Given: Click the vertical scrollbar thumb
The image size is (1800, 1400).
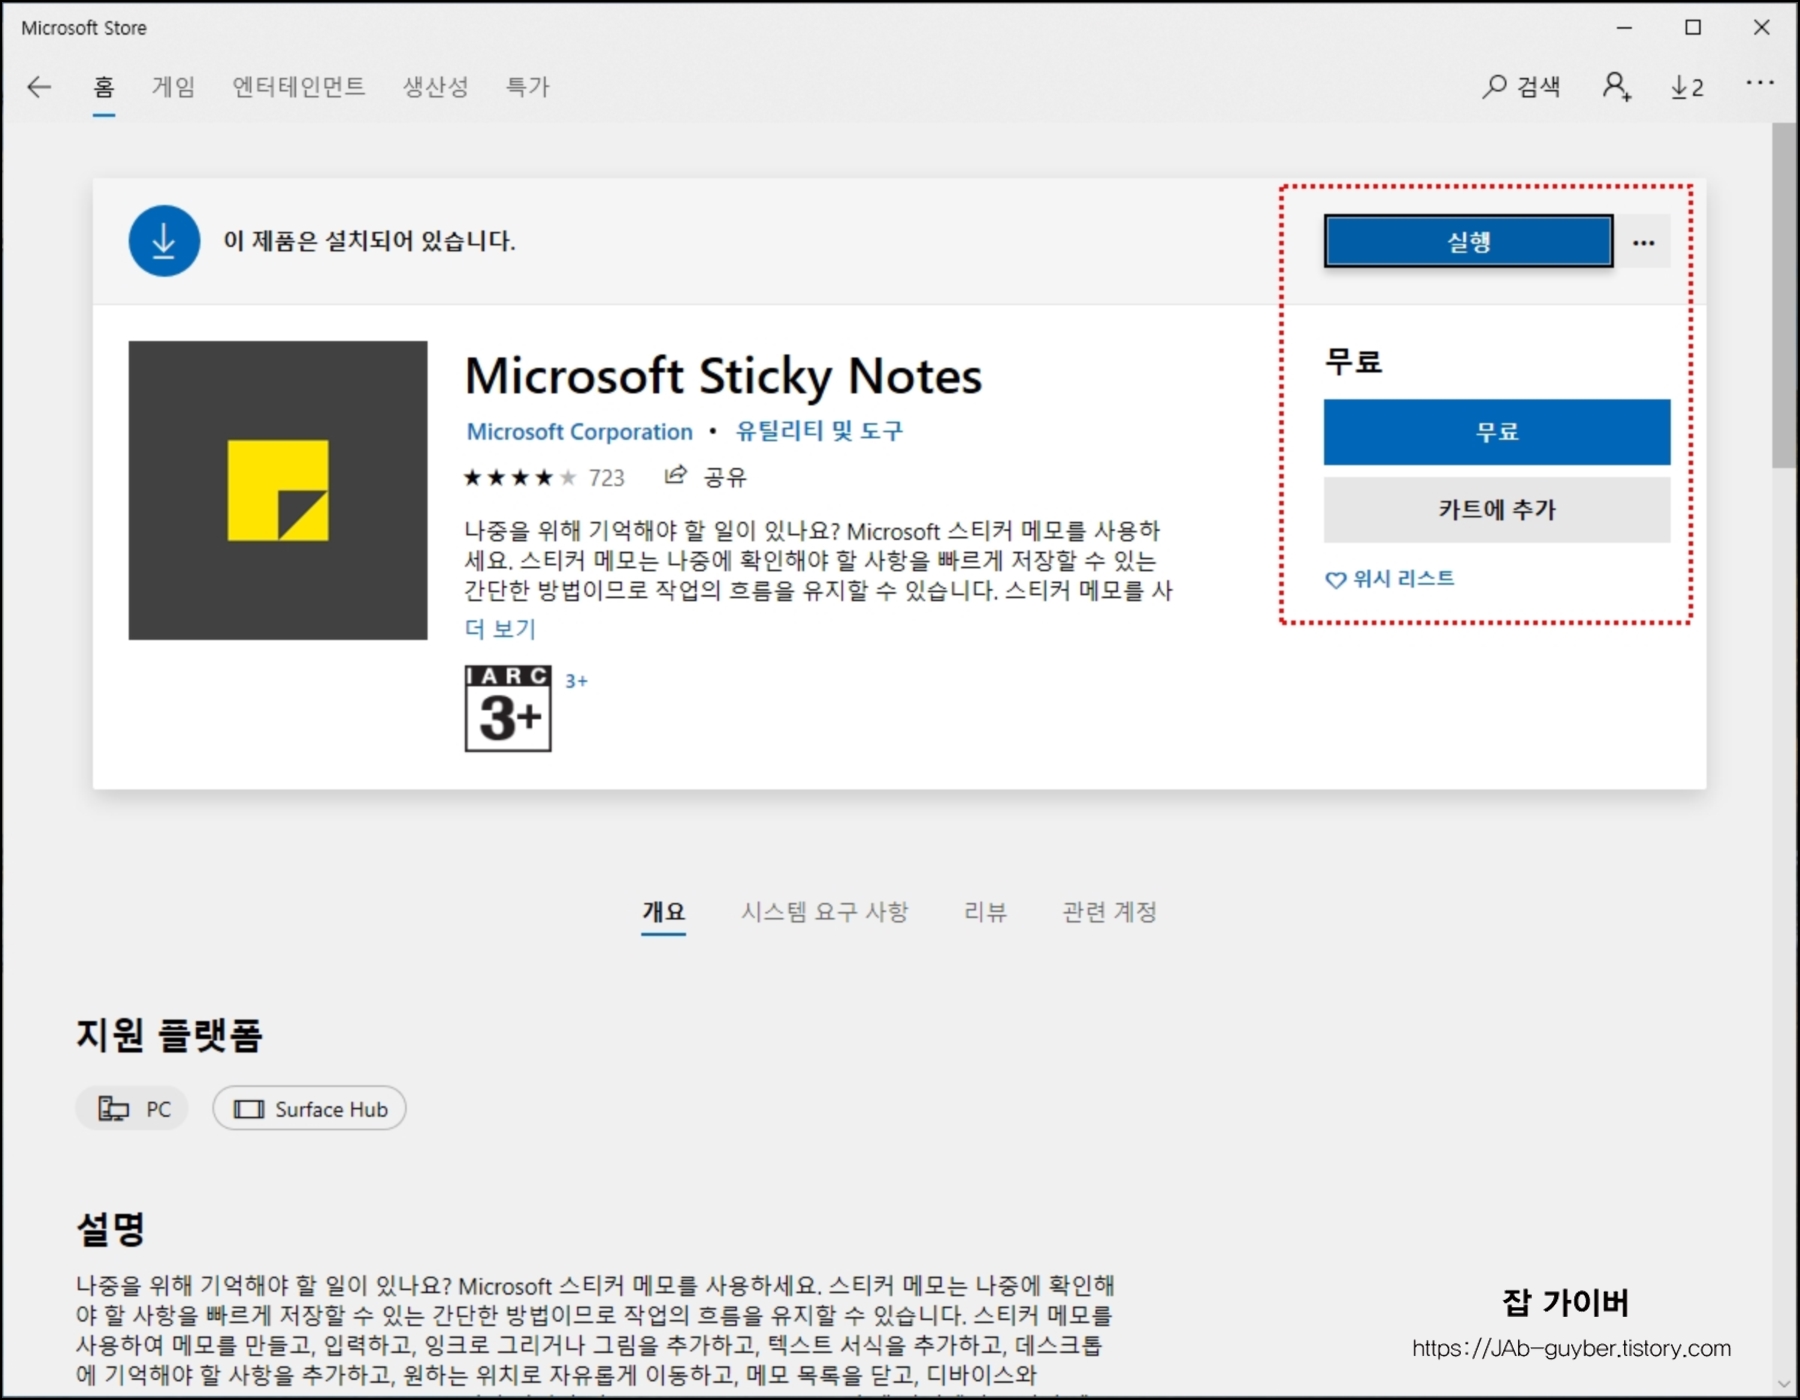Looking at the screenshot, I should [x=1783, y=296].
